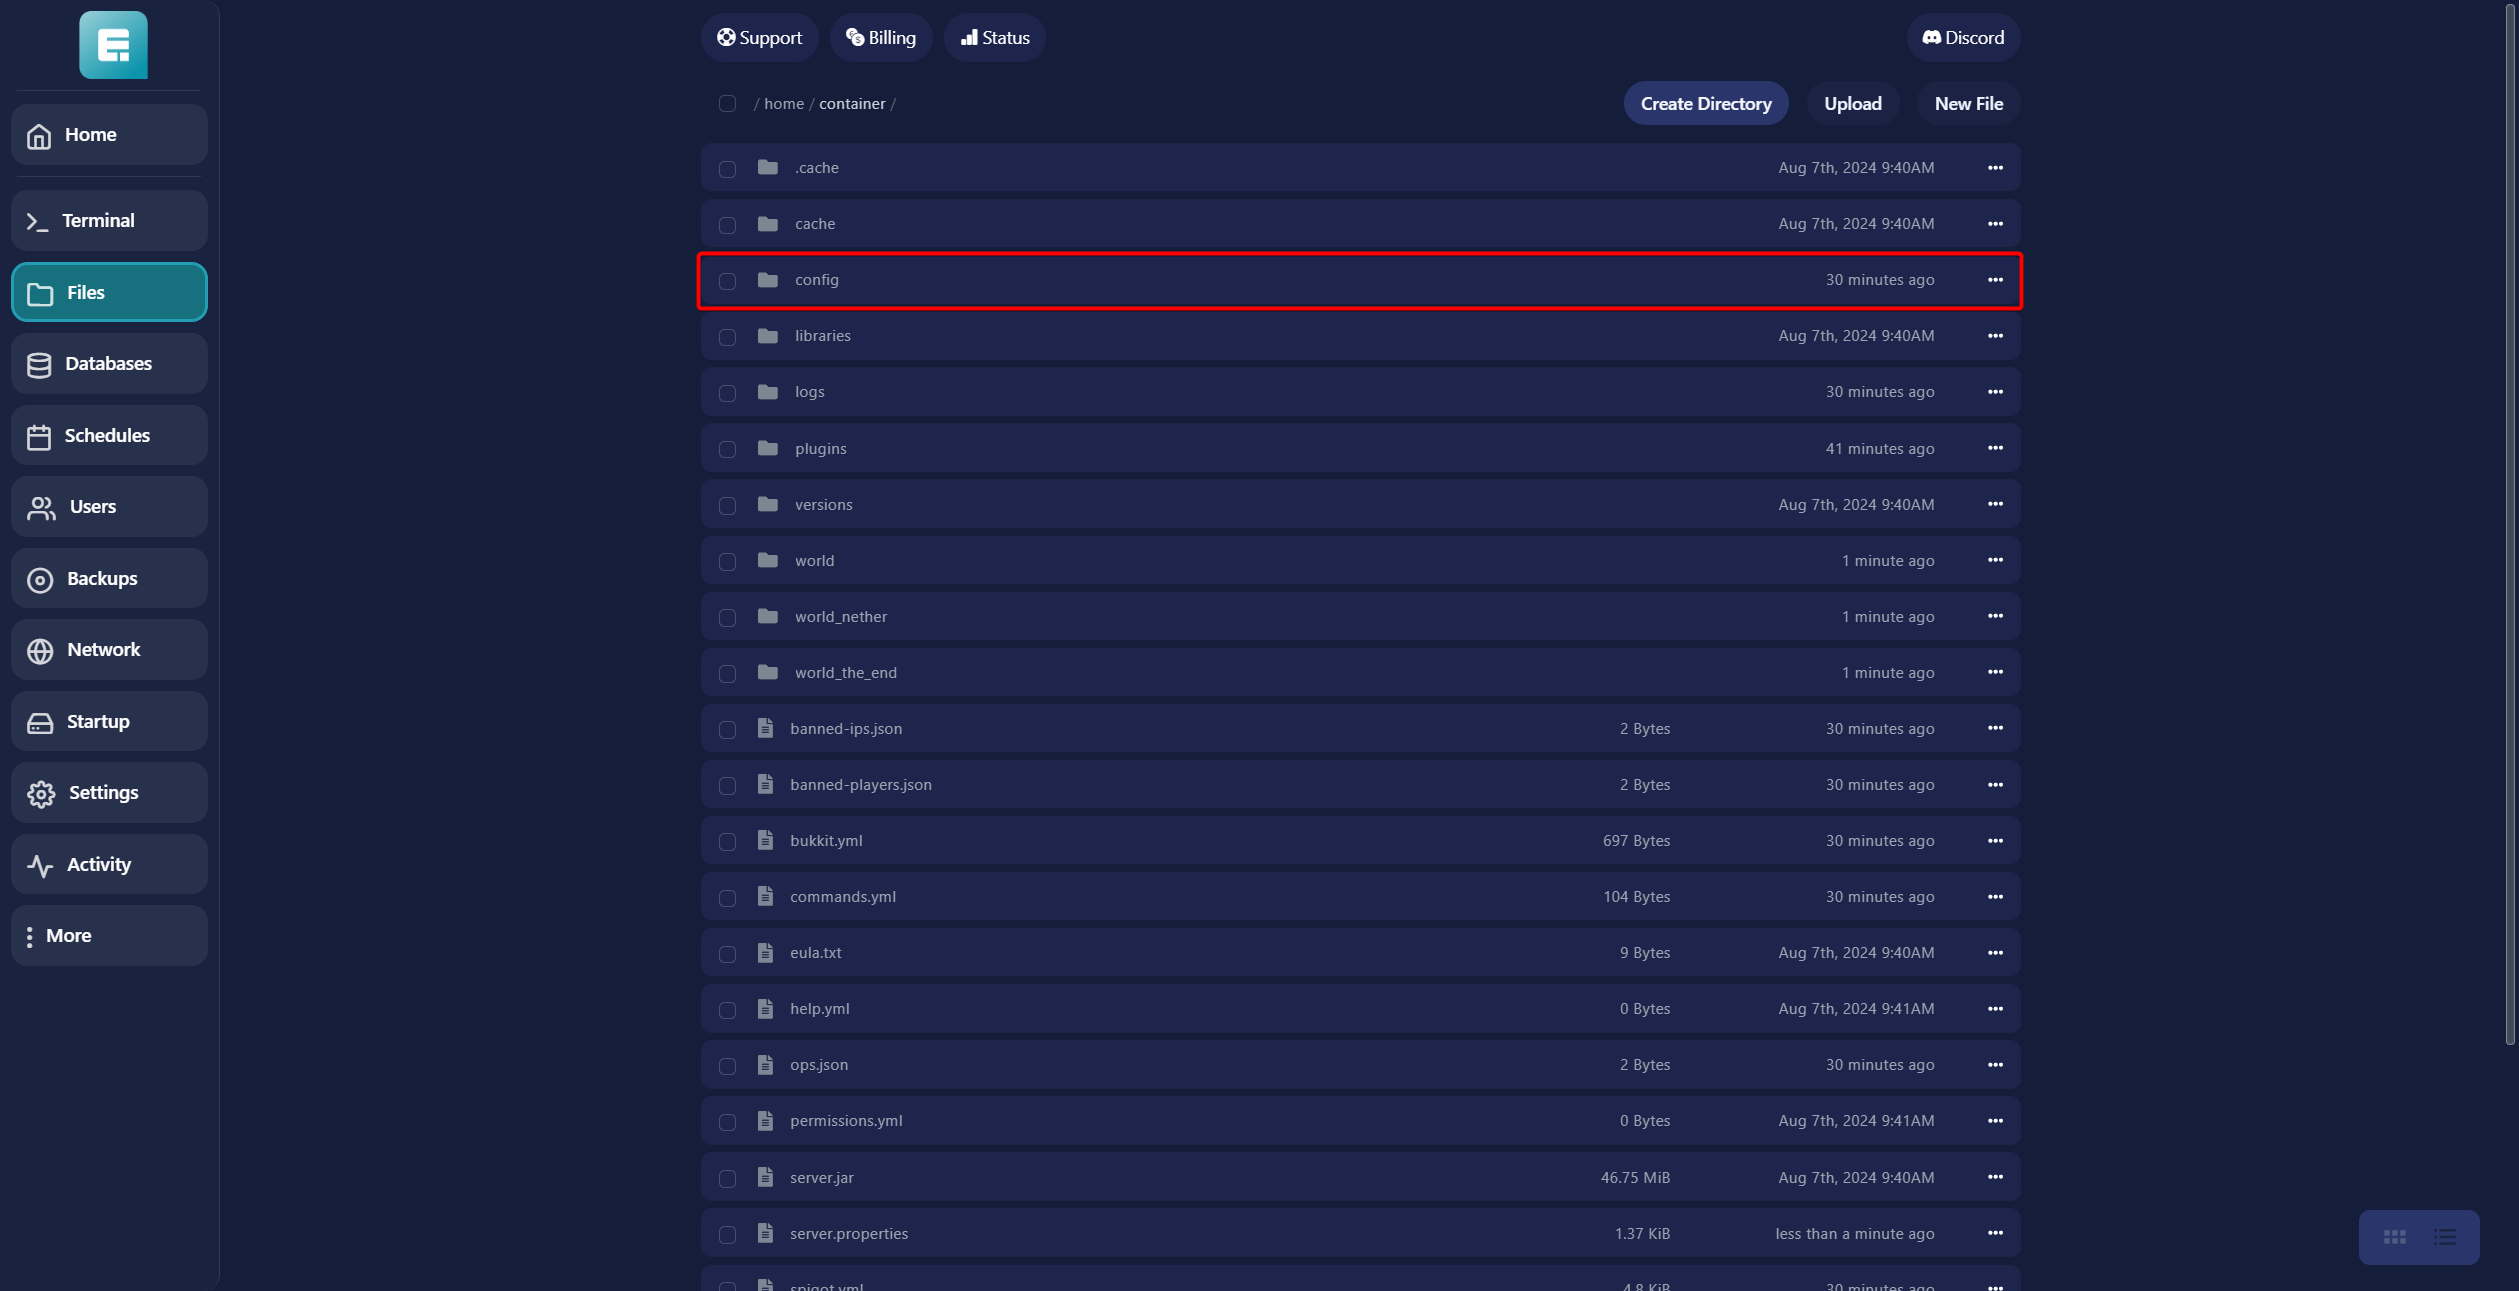Go to the Terminal sidebar tab

(x=109, y=220)
